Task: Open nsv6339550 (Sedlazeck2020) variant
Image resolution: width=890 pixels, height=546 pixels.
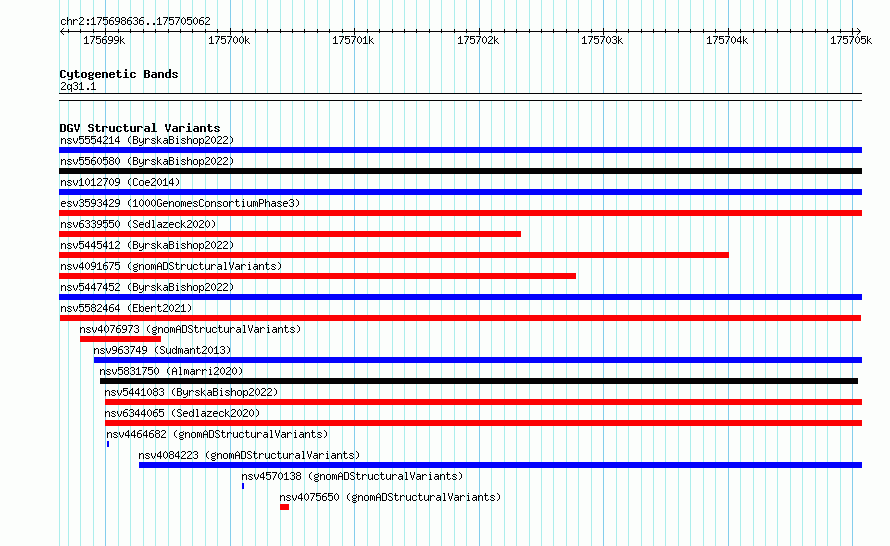Action: point(138,224)
